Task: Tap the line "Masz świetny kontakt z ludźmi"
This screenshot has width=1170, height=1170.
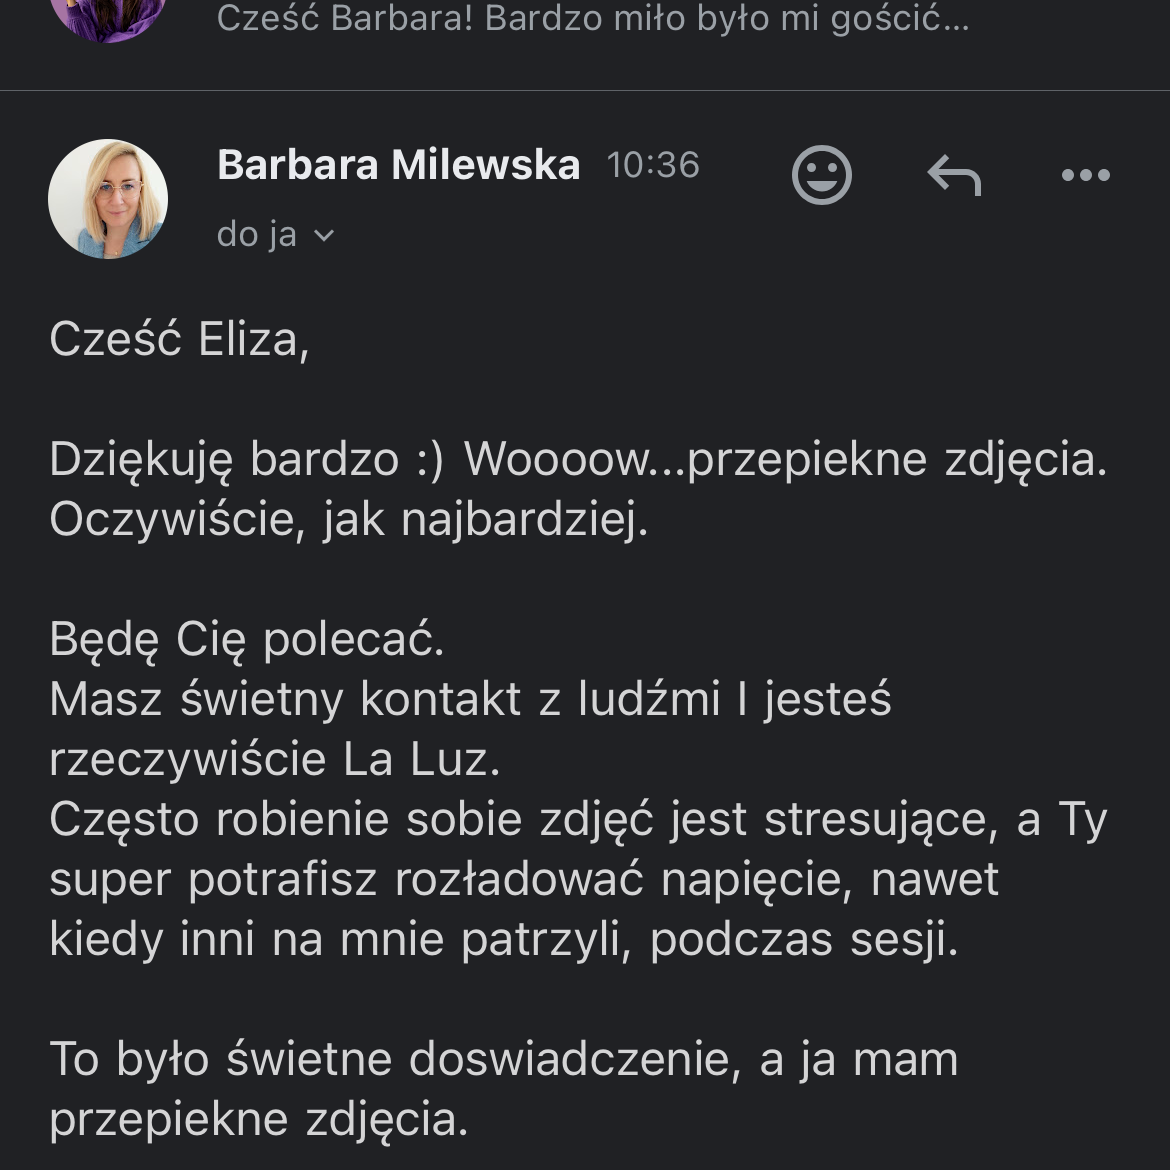Action: (x=470, y=699)
